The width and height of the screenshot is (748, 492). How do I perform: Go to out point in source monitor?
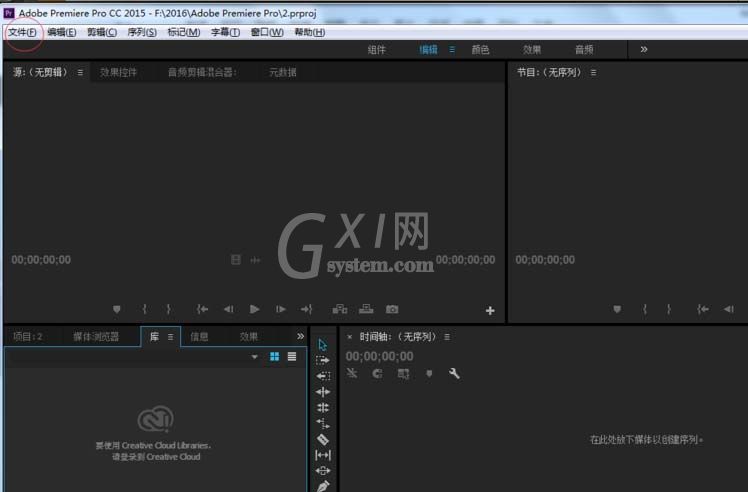tap(306, 309)
